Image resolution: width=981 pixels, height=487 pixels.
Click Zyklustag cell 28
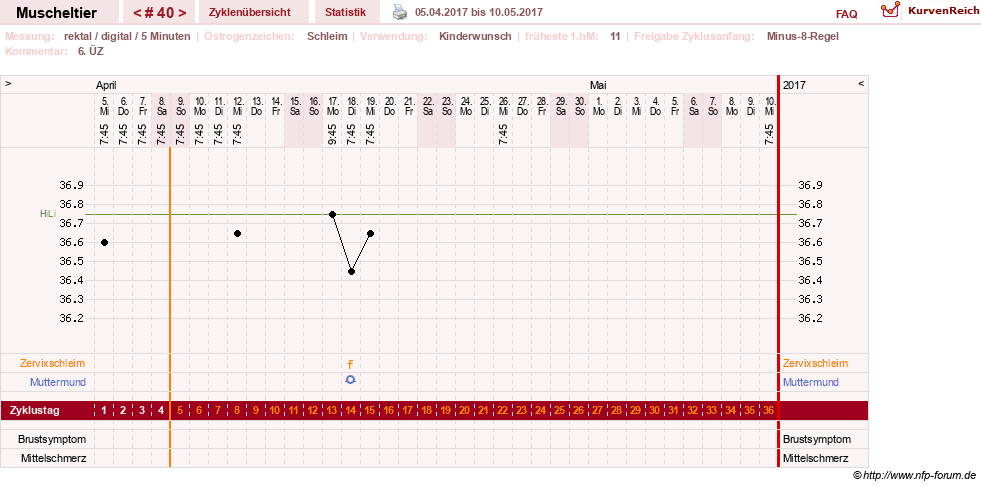point(617,411)
